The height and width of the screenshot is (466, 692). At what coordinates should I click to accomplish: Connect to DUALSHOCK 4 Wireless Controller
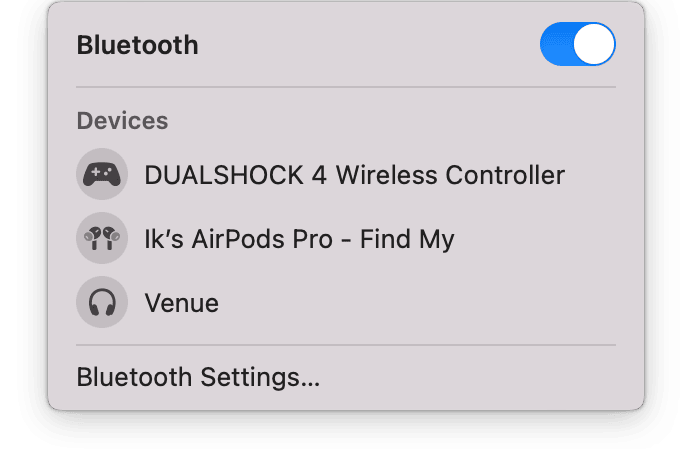coord(346,174)
